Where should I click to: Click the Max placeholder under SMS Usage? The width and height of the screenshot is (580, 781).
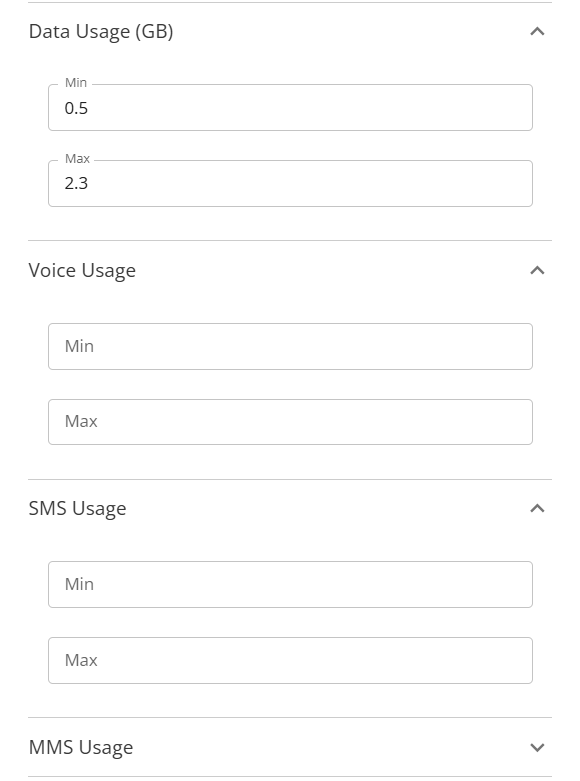(x=81, y=660)
